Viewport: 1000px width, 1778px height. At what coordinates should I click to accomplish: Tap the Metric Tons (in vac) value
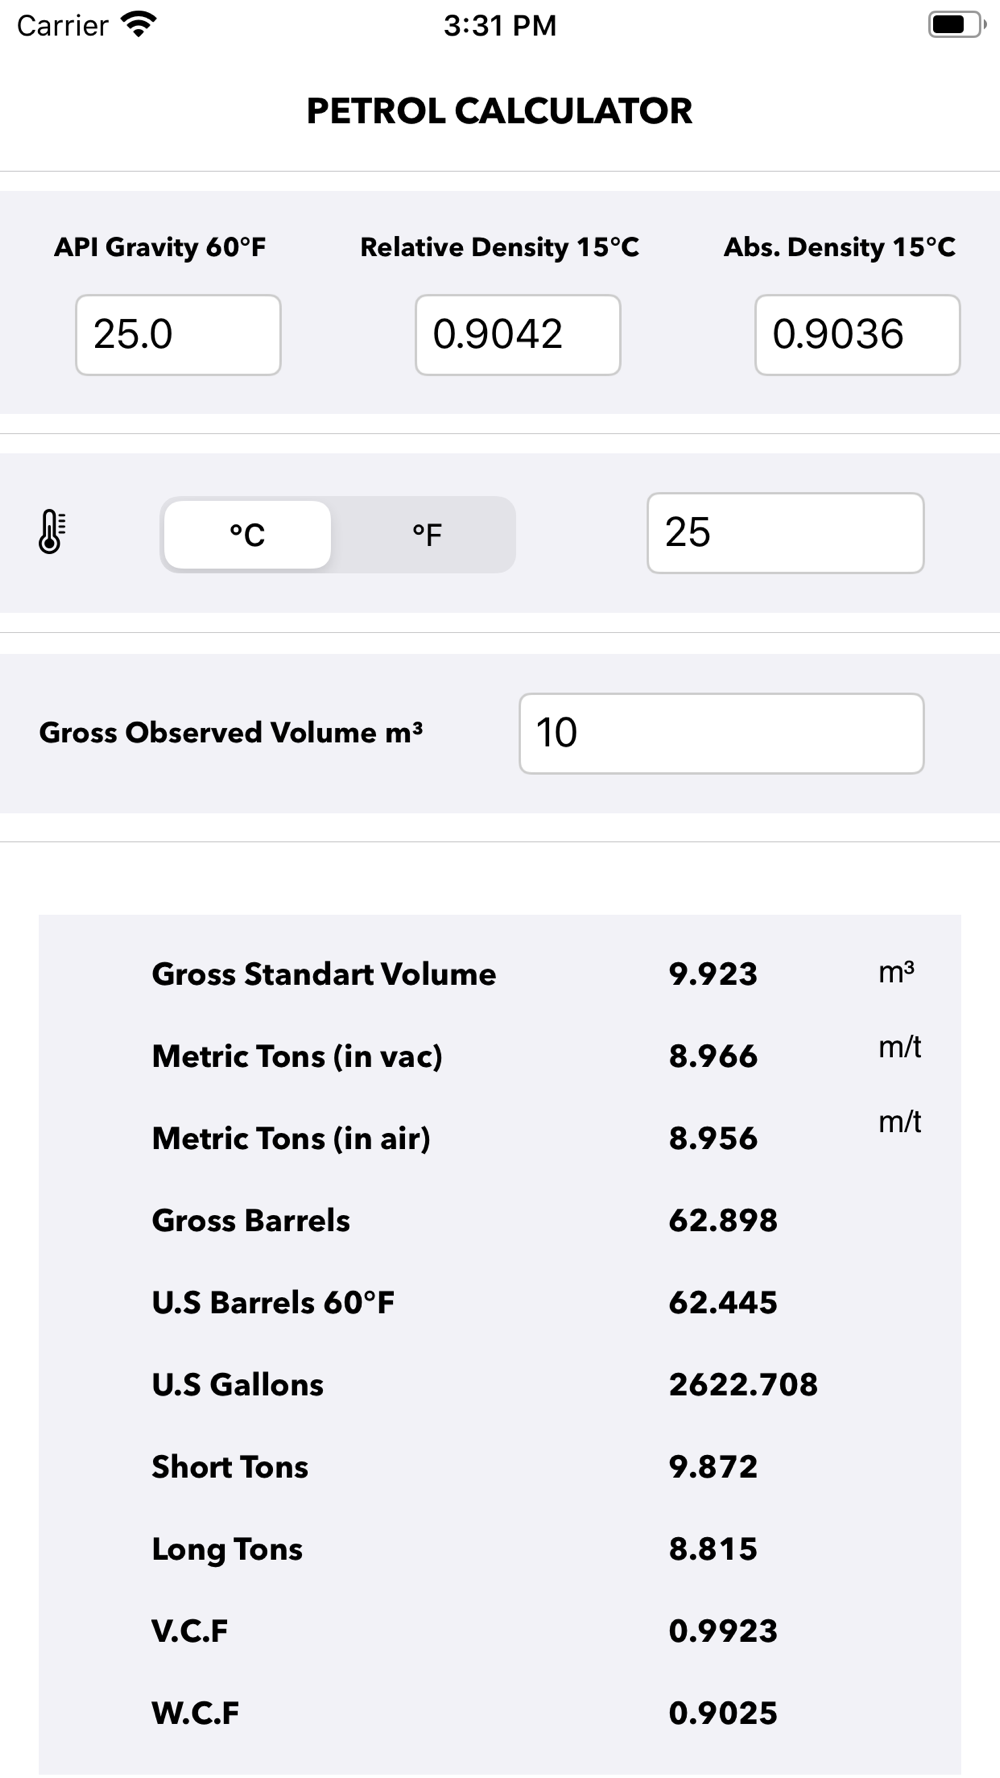[x=713, y=1056]
